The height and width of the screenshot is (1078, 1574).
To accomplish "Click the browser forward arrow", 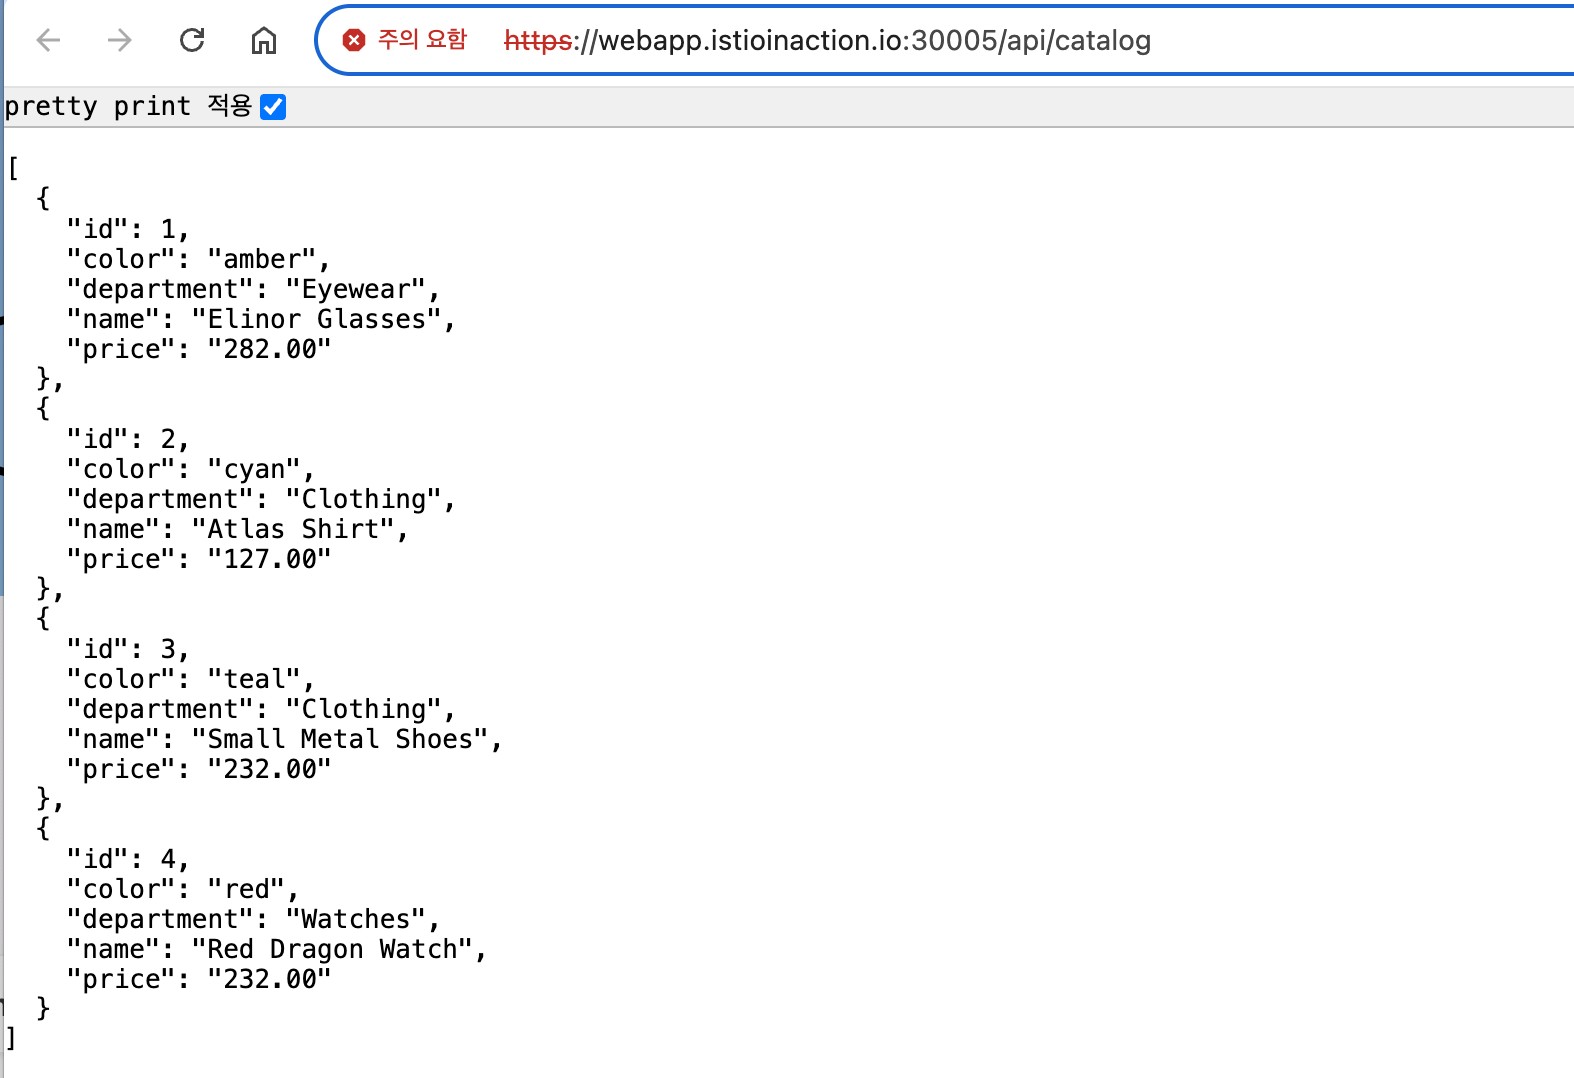I will point(120,40).
